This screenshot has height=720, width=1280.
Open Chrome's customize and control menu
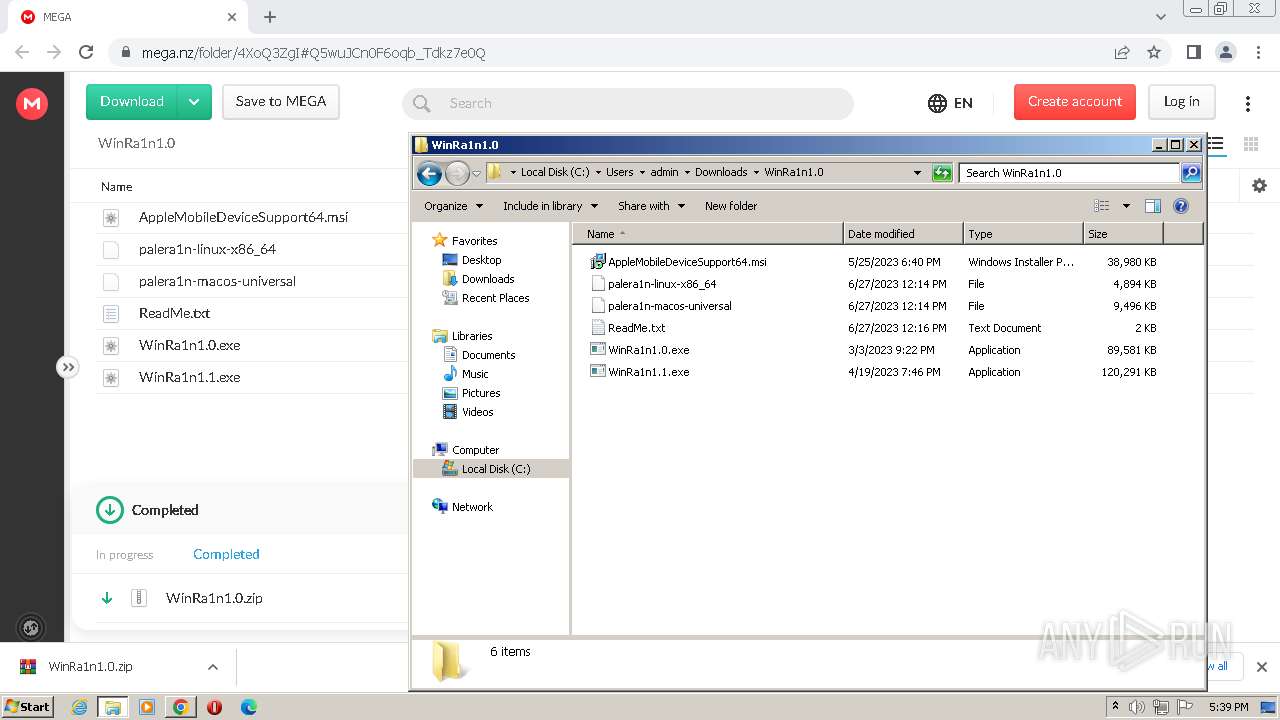tap(1257, 52)
